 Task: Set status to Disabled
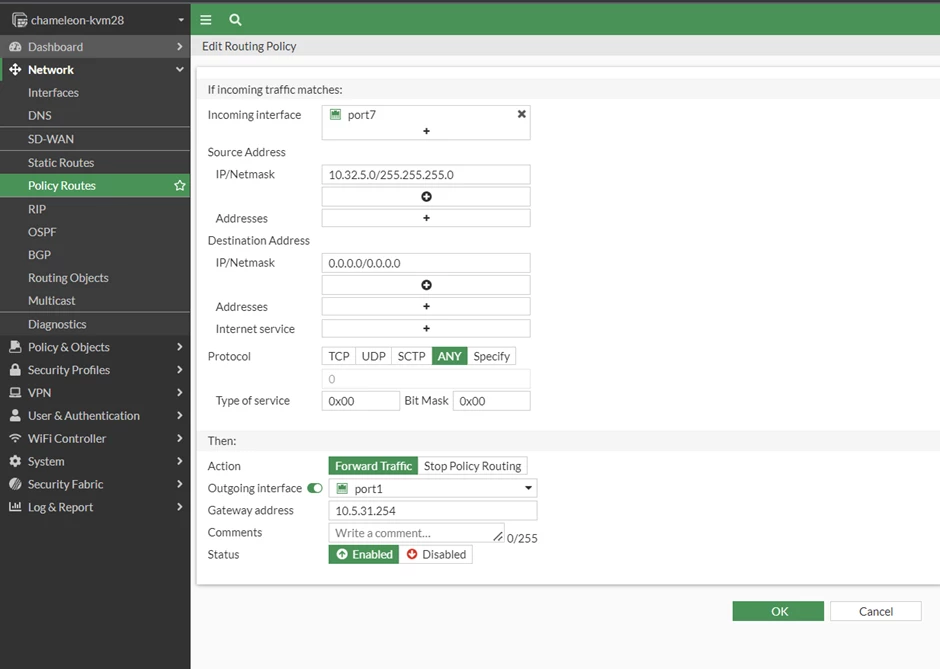point(436,554)
